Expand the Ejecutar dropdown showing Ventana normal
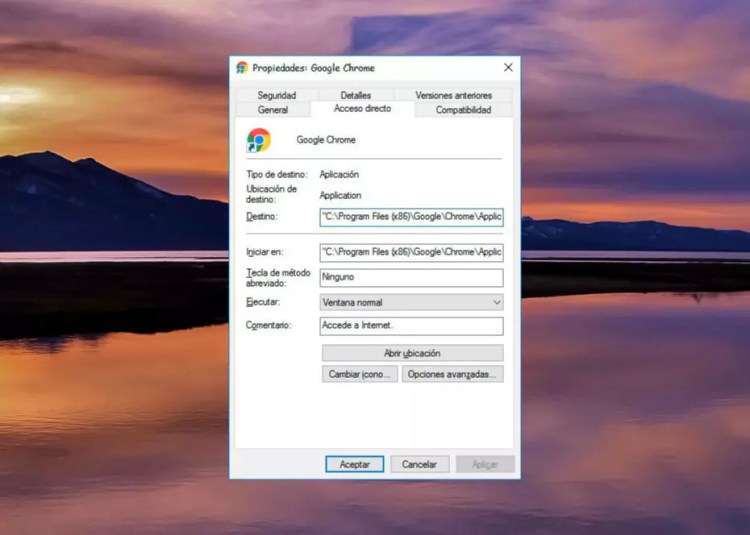 click(411, 302)
